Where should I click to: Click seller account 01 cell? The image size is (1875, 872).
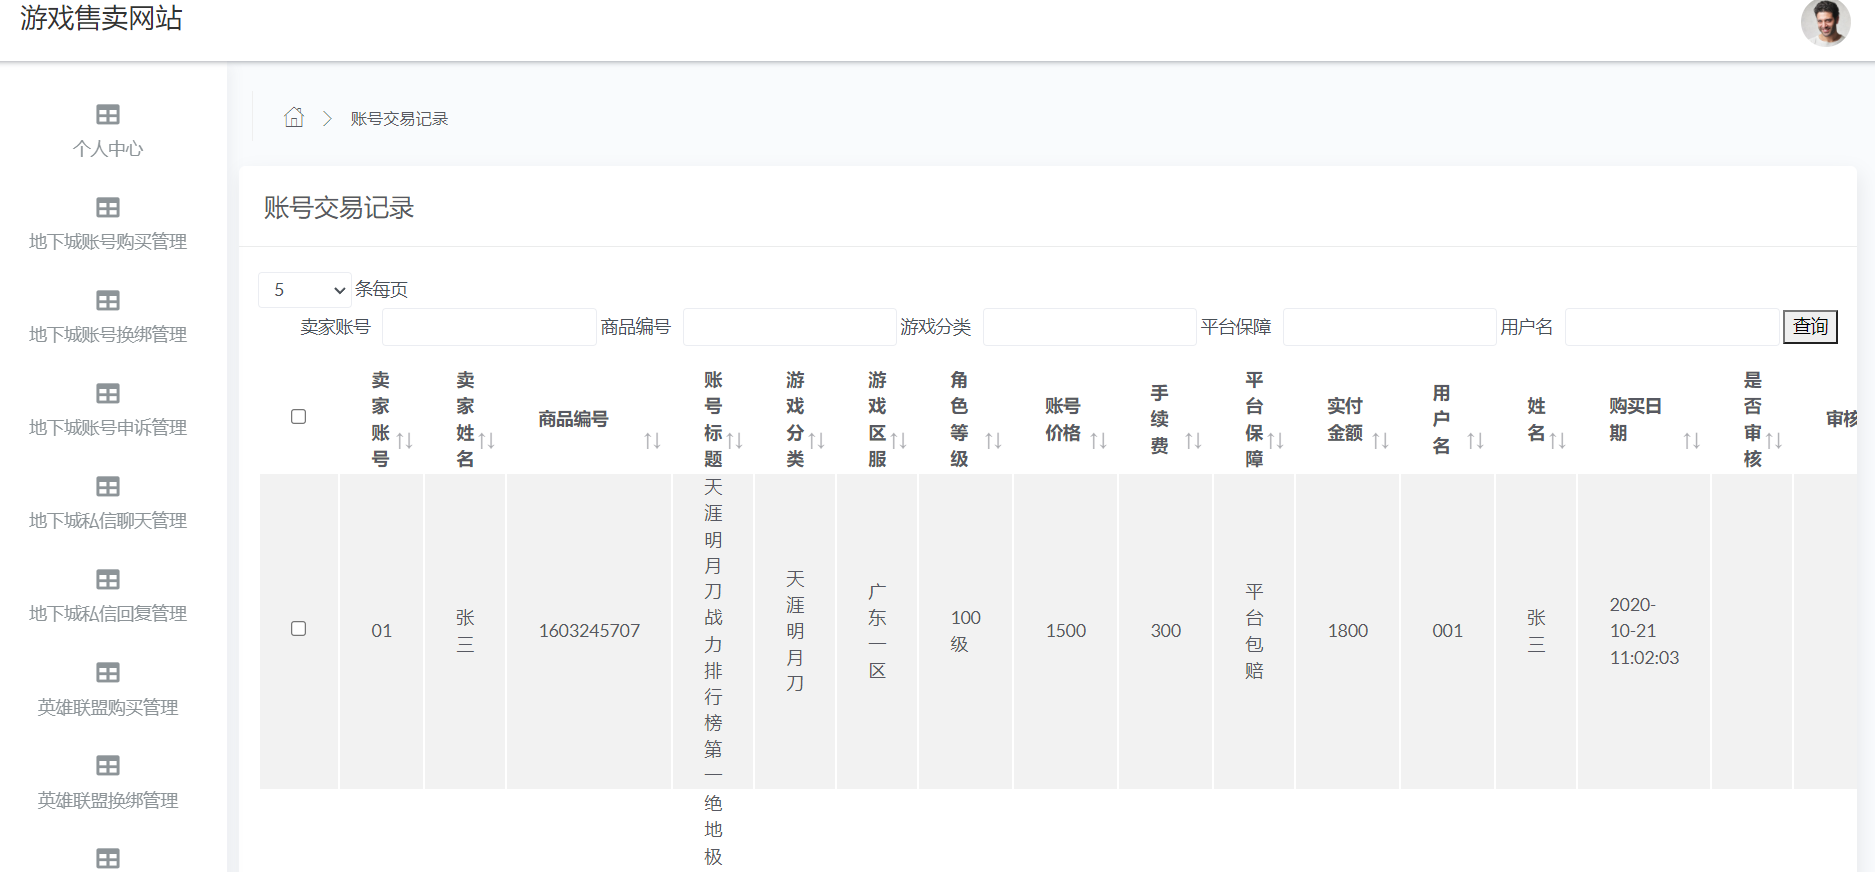pos(381,631)
